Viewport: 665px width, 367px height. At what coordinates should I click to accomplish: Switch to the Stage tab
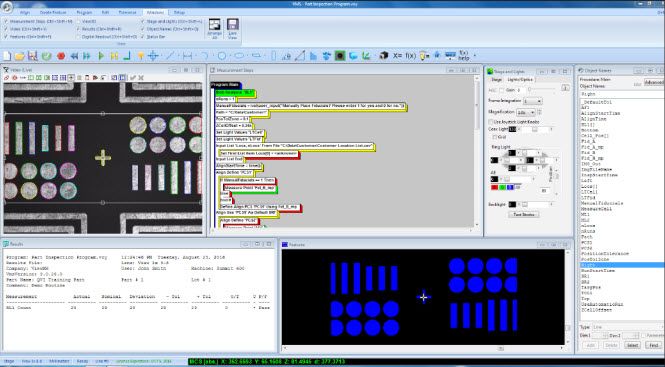pos(496,79)
